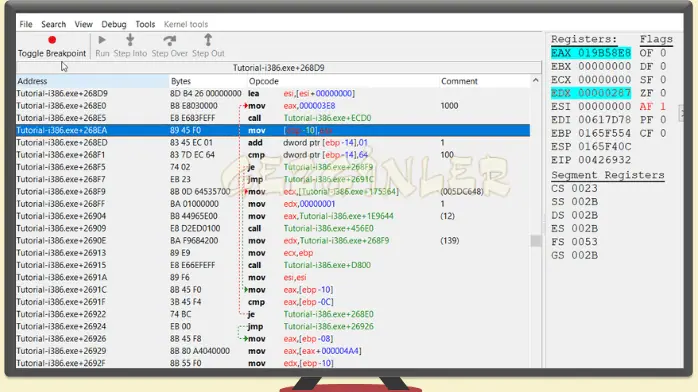Image resolution: width=698 pixels, height=392 pixels.
Task: Click the Run play icon
Action: pos(102,40)
